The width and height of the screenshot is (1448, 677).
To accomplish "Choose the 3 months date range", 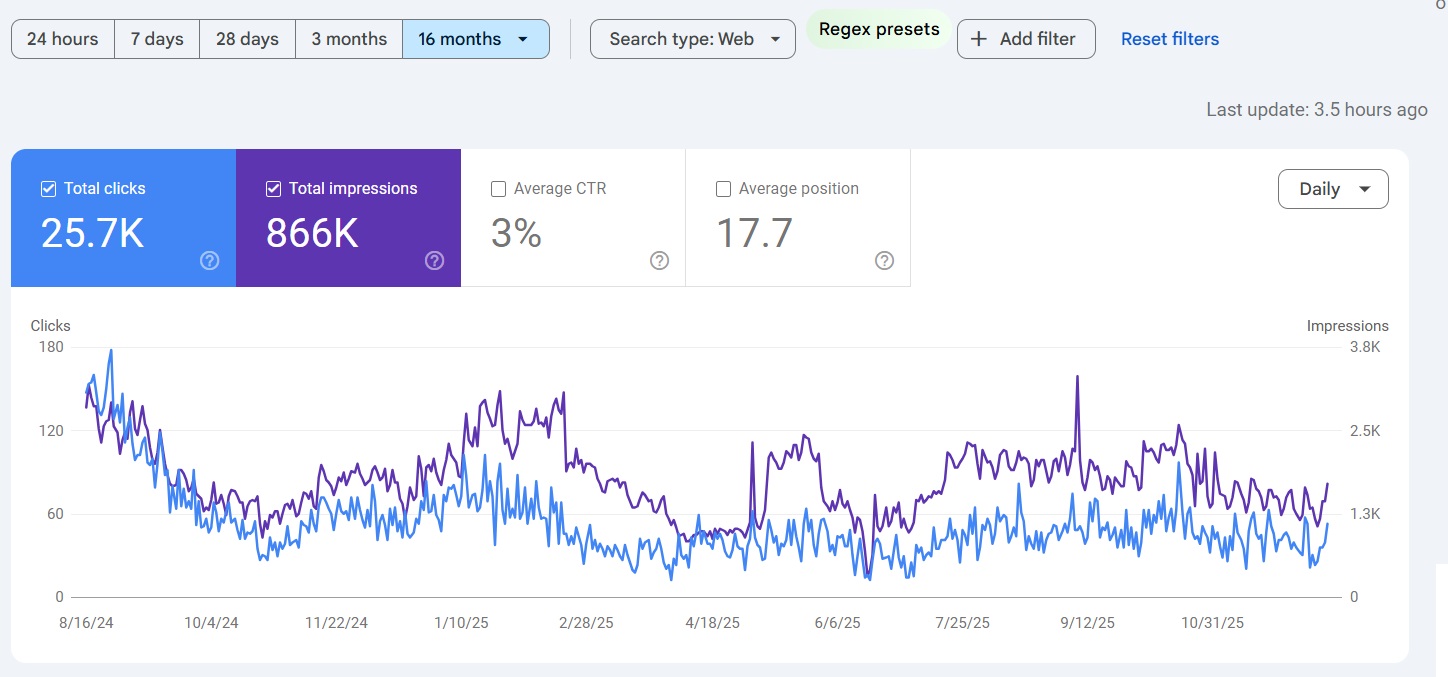I will pos(349,39).
